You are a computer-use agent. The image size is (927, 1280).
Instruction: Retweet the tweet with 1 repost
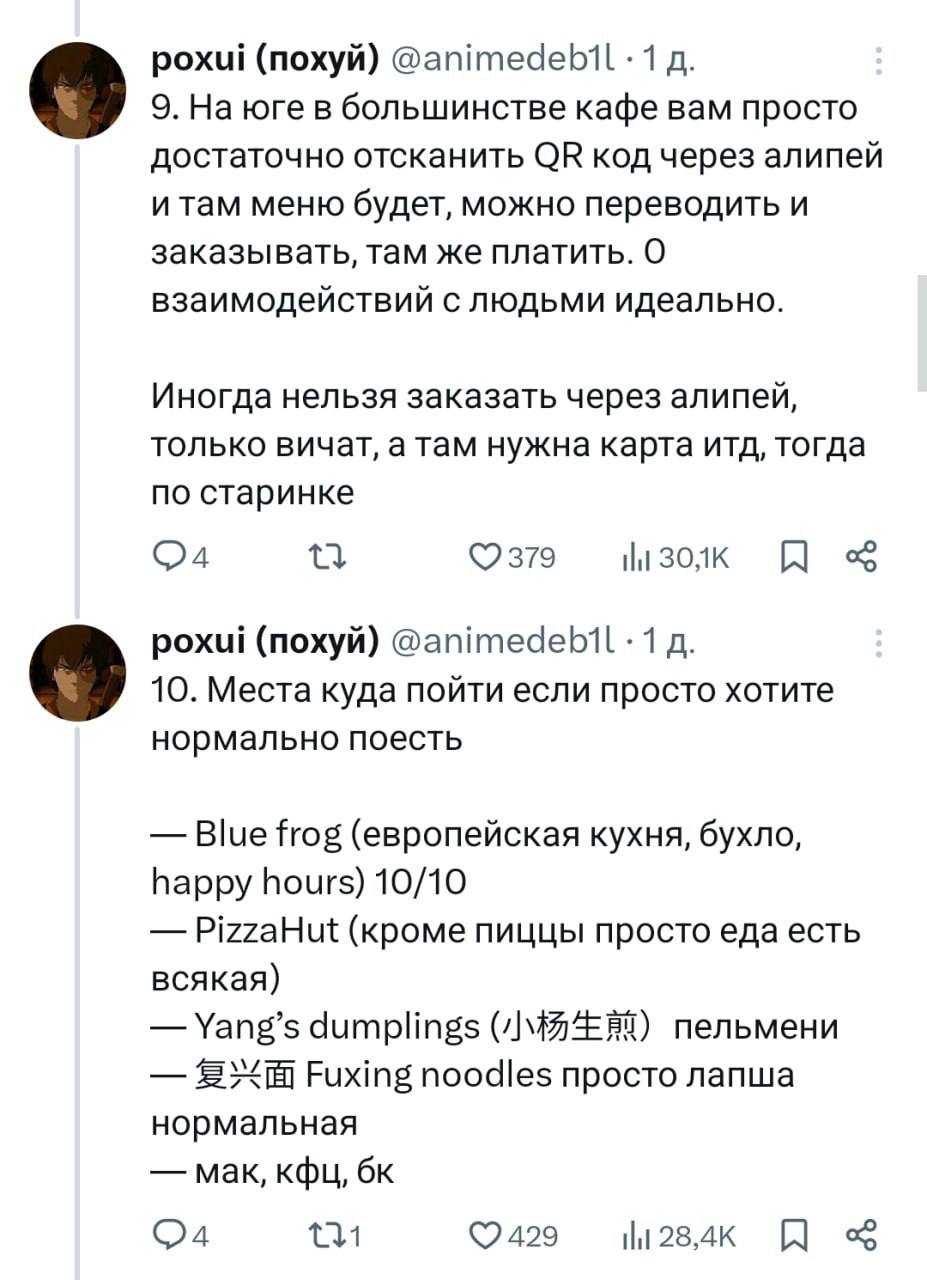point(337,1236)
